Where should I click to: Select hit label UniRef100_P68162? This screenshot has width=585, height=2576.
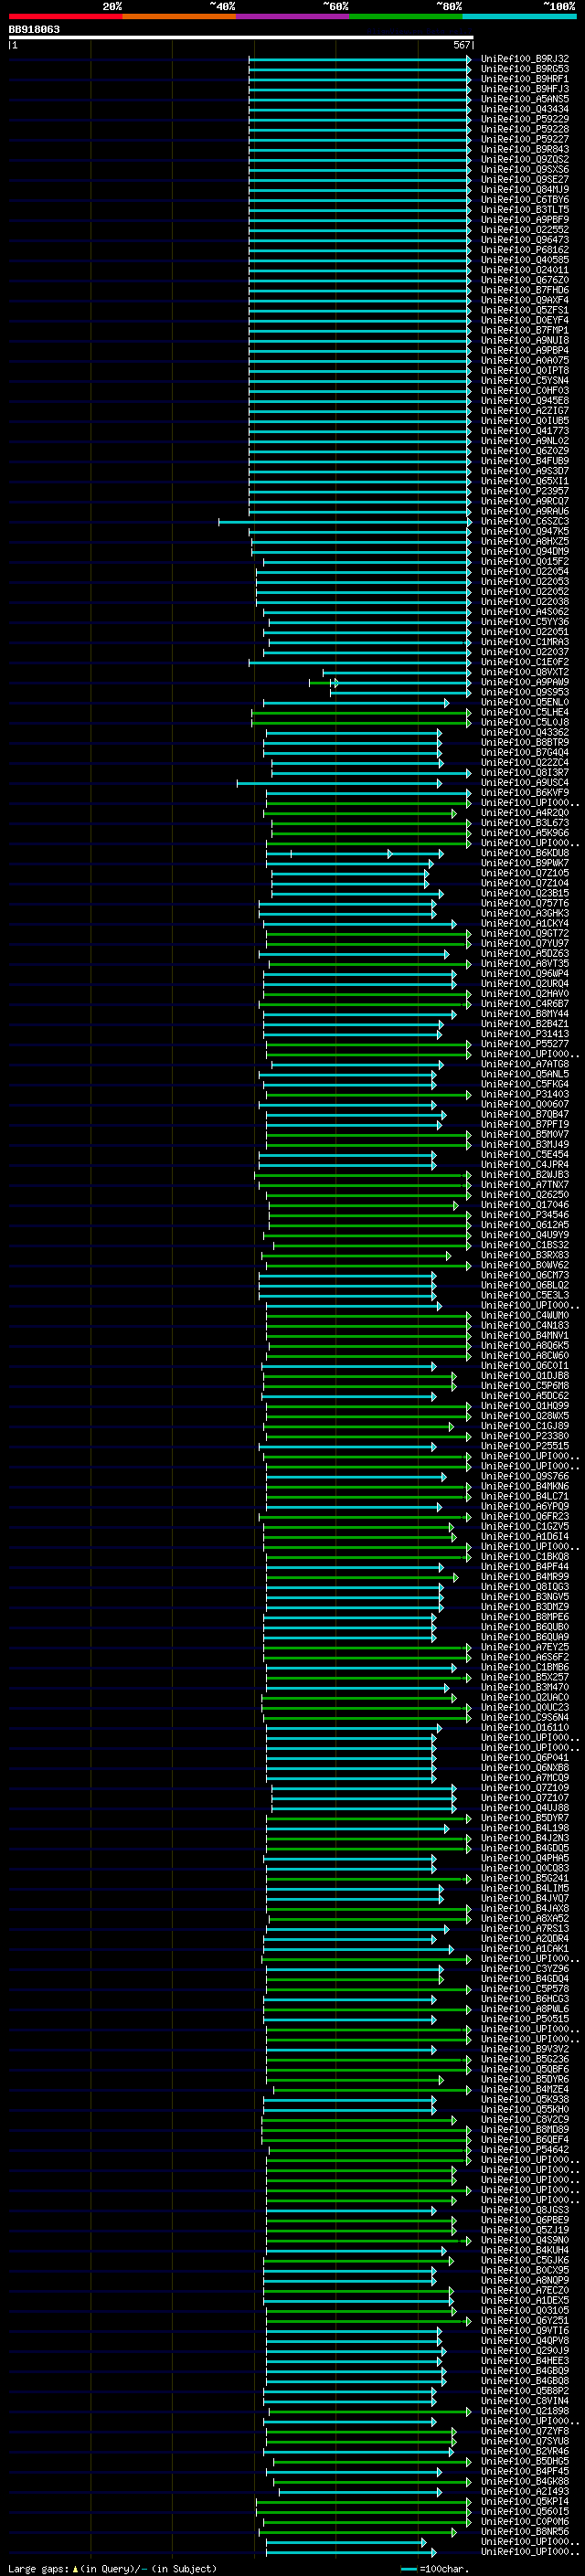[x=525, y=250]
